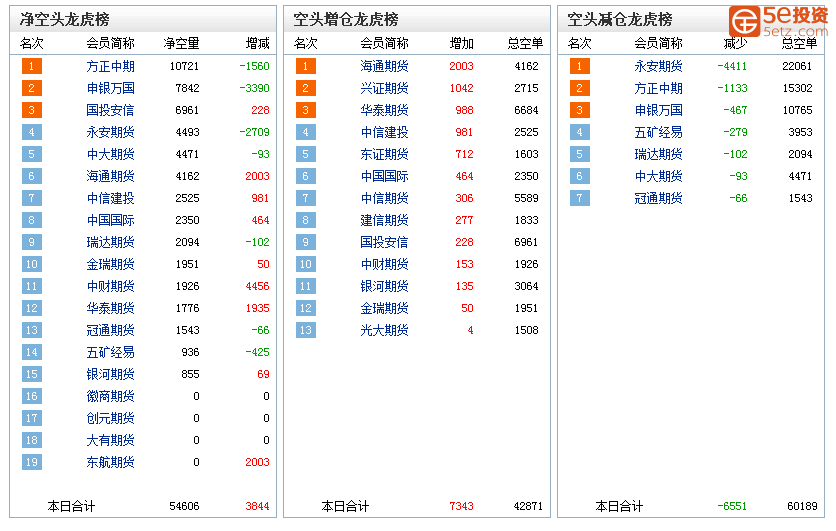Image resolution: width=836 pixels, height=531 pixels.
Task: Select the total short value 22061
Action: [798, 66]
